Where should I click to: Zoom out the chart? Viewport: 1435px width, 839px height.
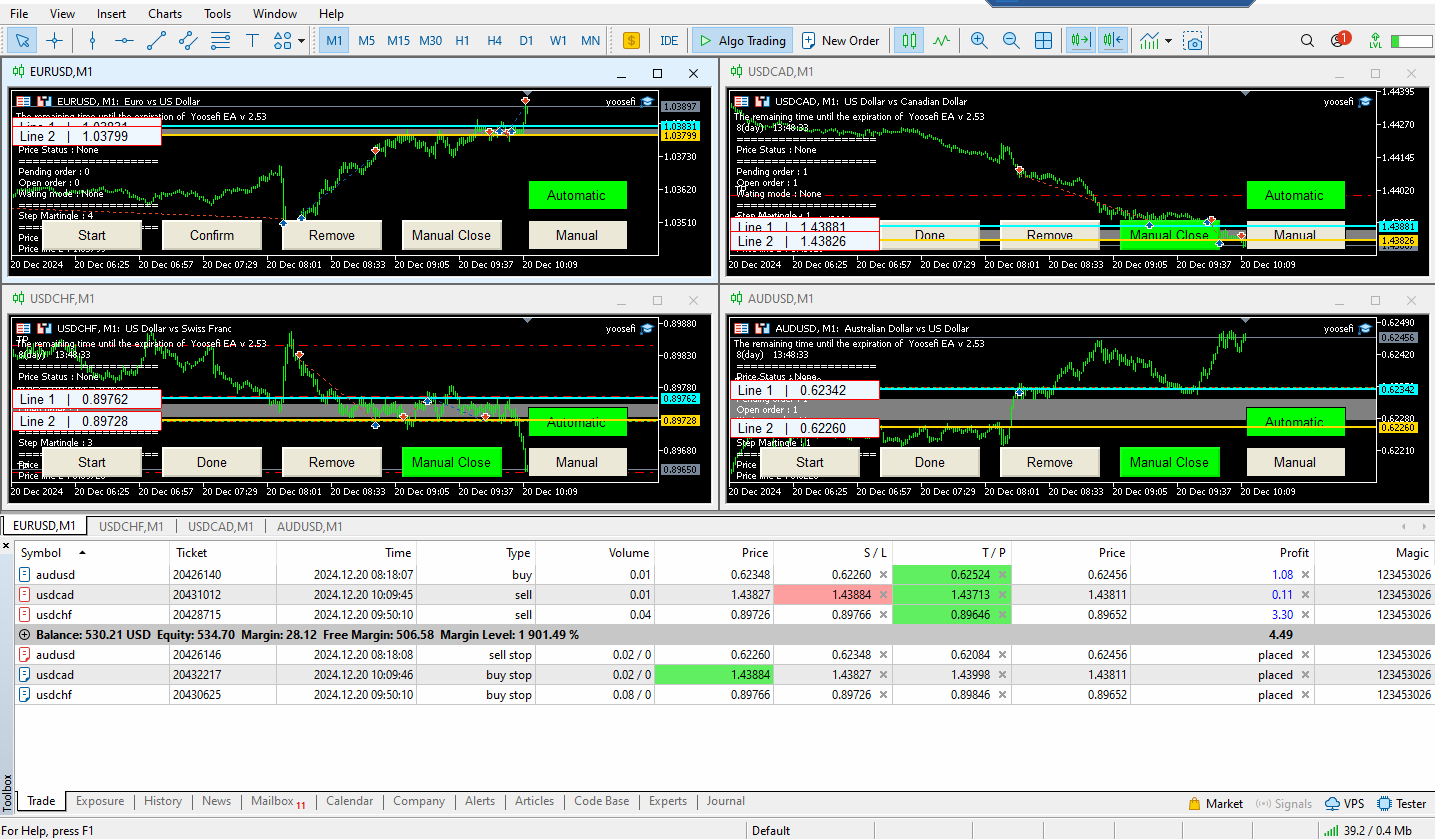[x=1011, y=41]
